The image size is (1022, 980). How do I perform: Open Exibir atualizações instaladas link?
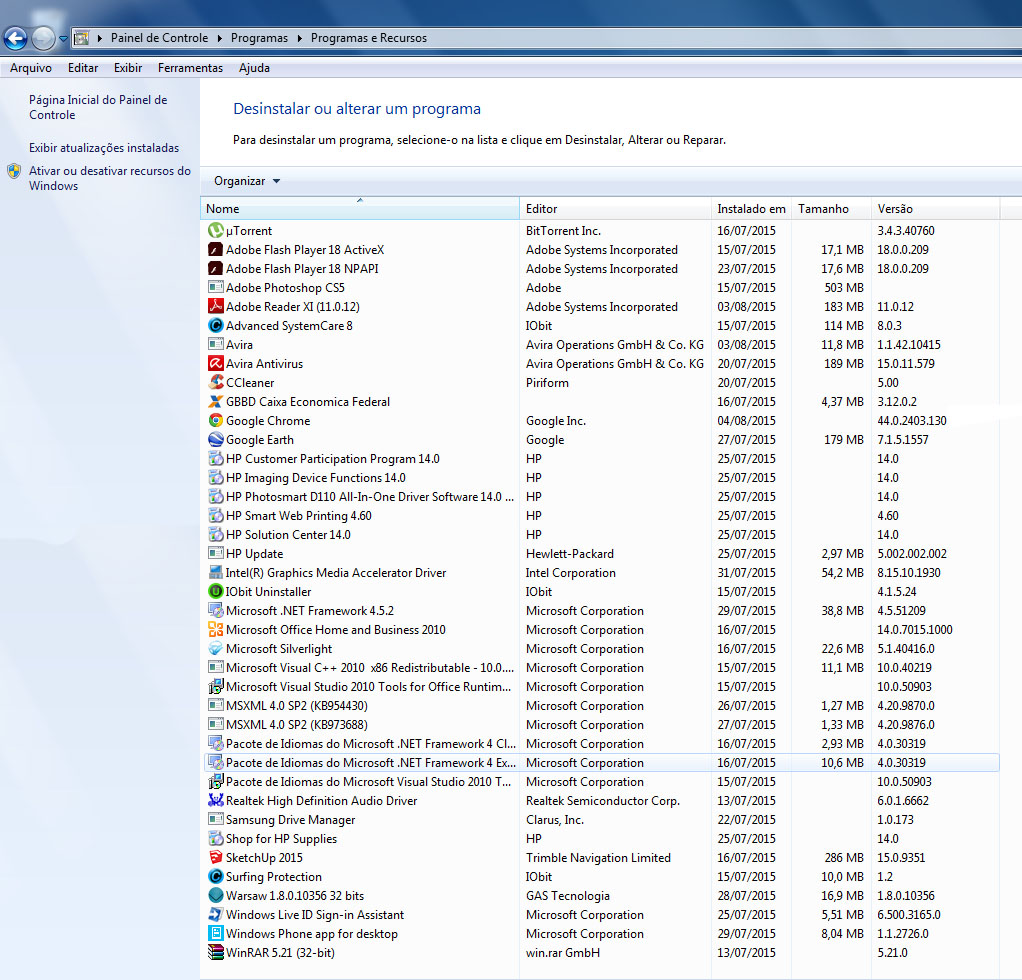pos(104,148)
